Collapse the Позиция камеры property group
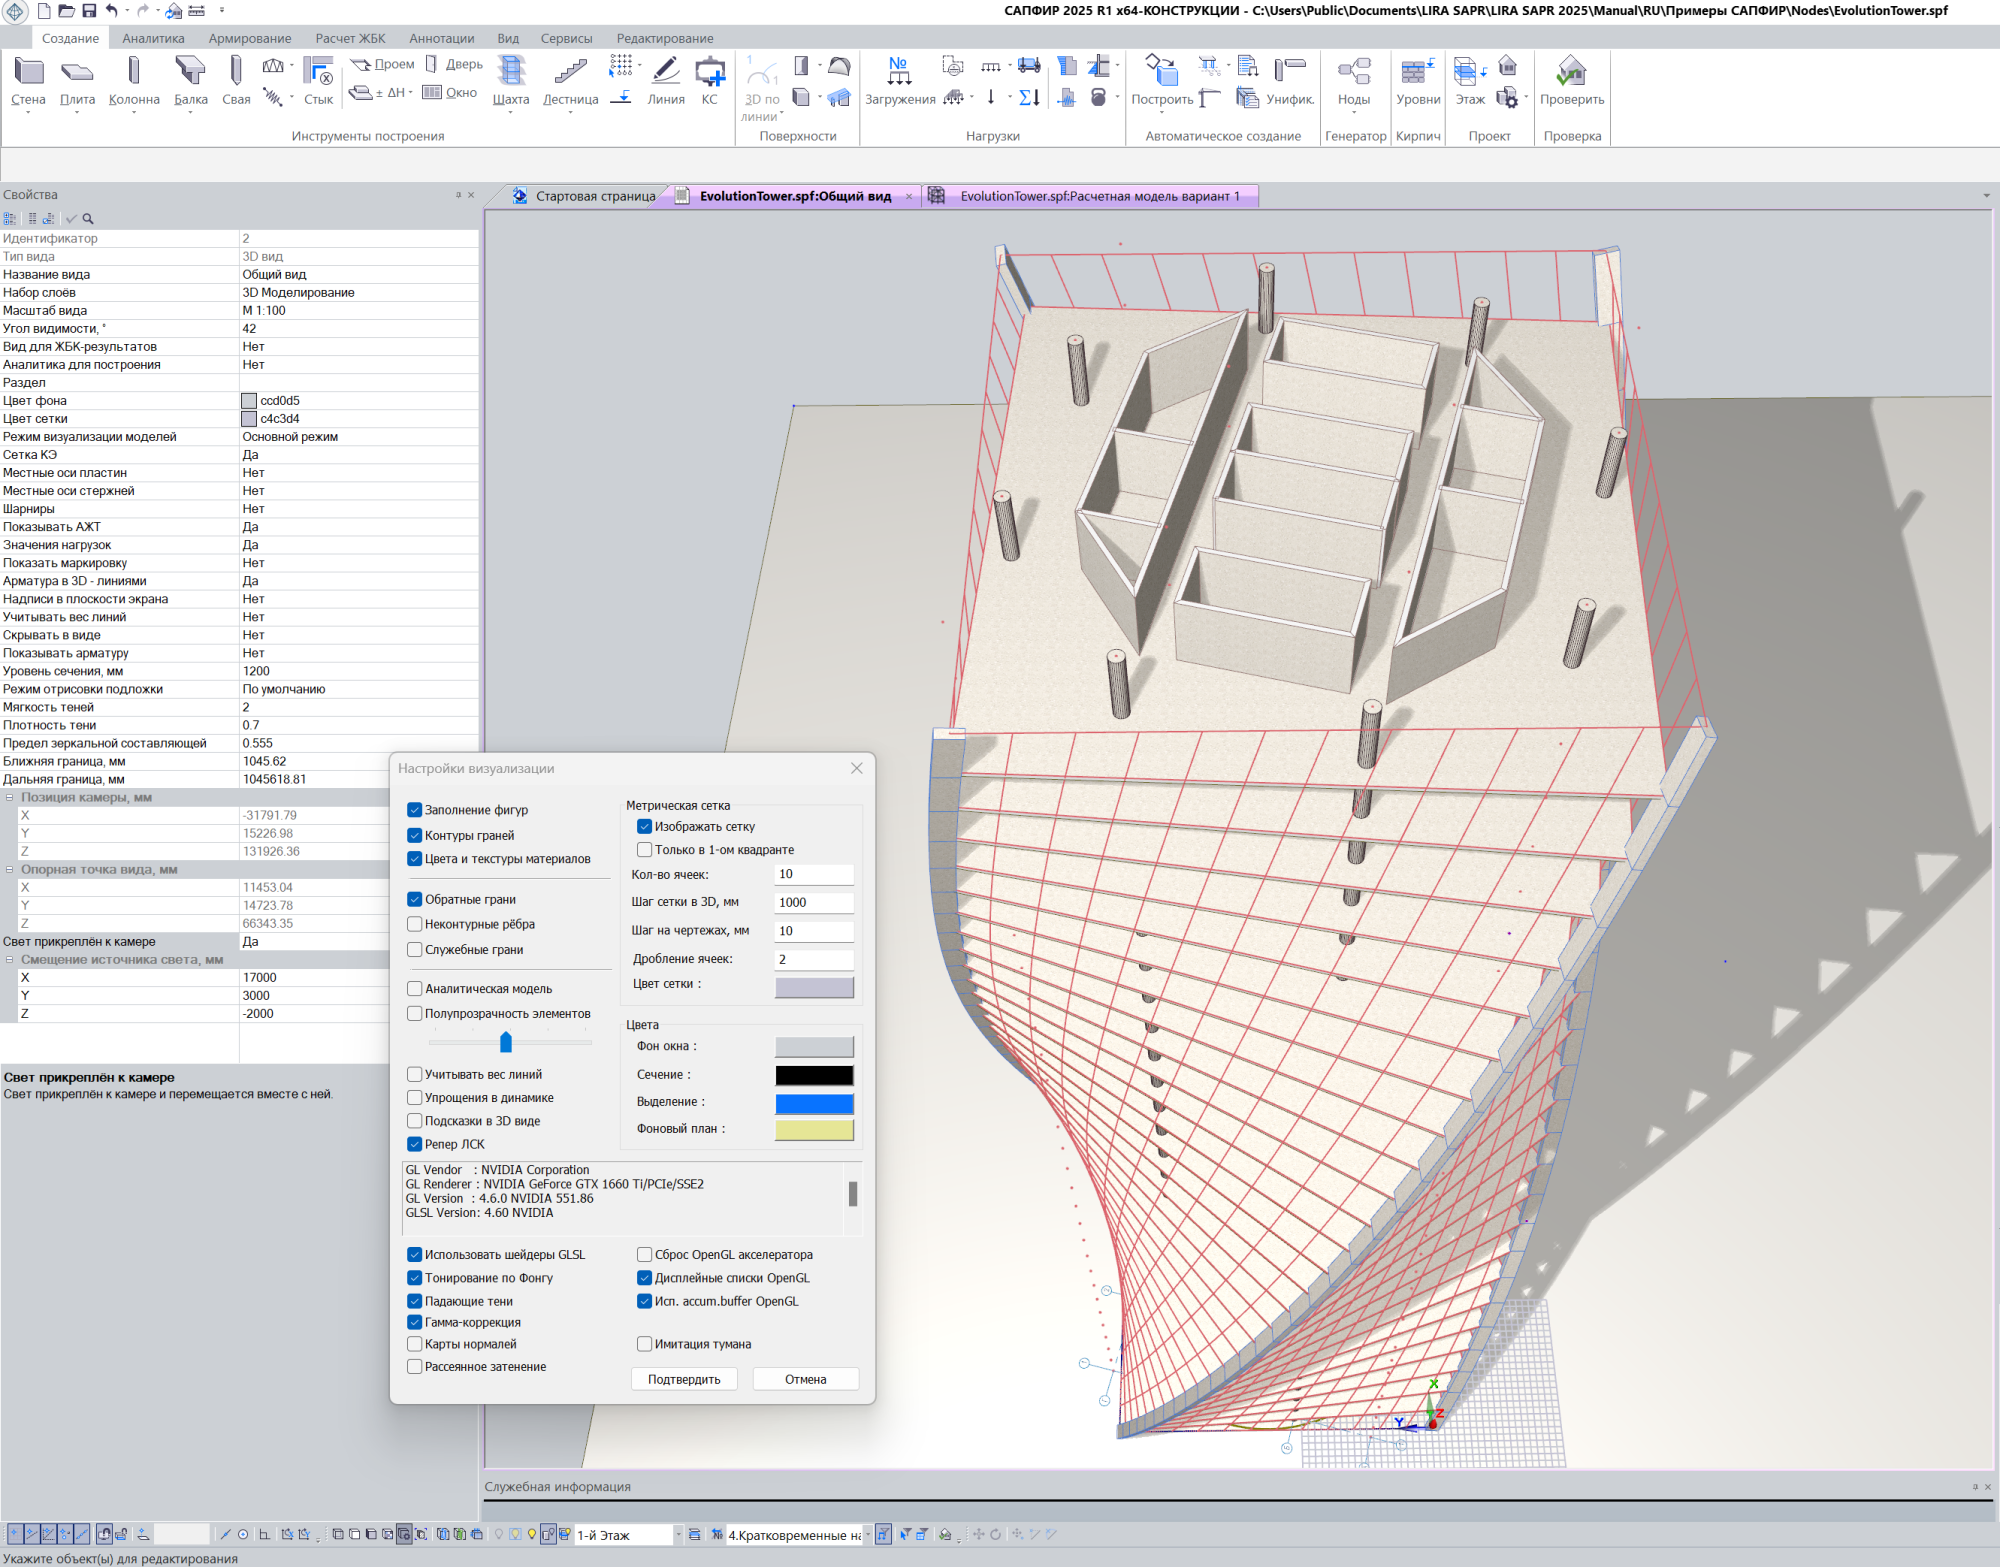The width and height of the screenshot is (2000, 1567). [10, 798]
